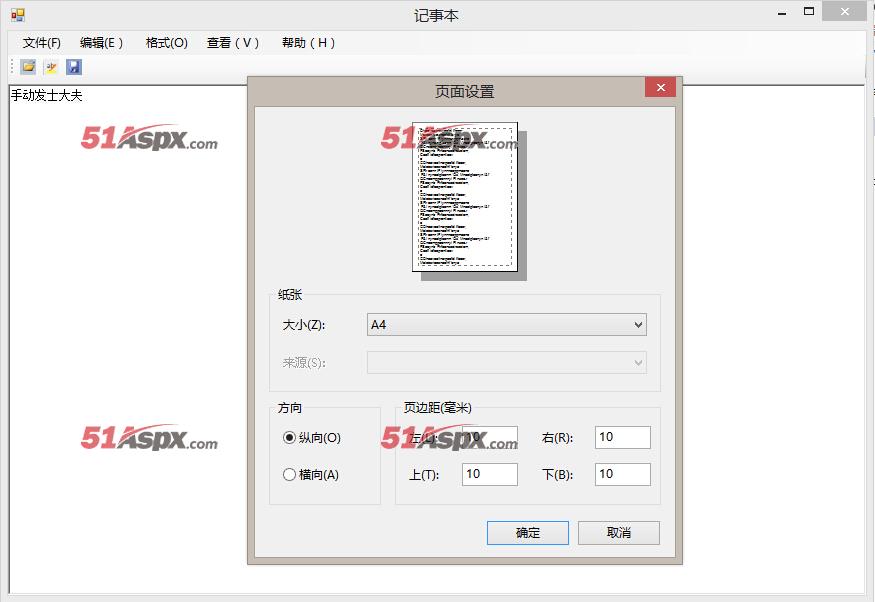Click the toolbar drag grip handle
The image size is (875, 602).
coord(12,67)
